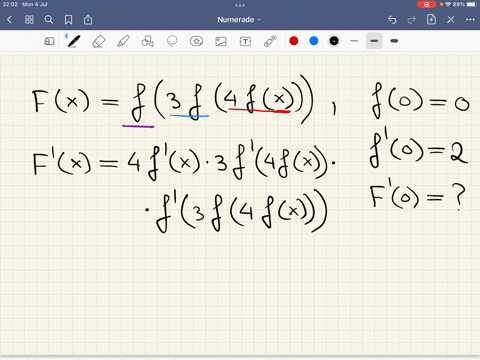Select the Image insert tool
Screen dimensions: 480x360
point(221,41)
